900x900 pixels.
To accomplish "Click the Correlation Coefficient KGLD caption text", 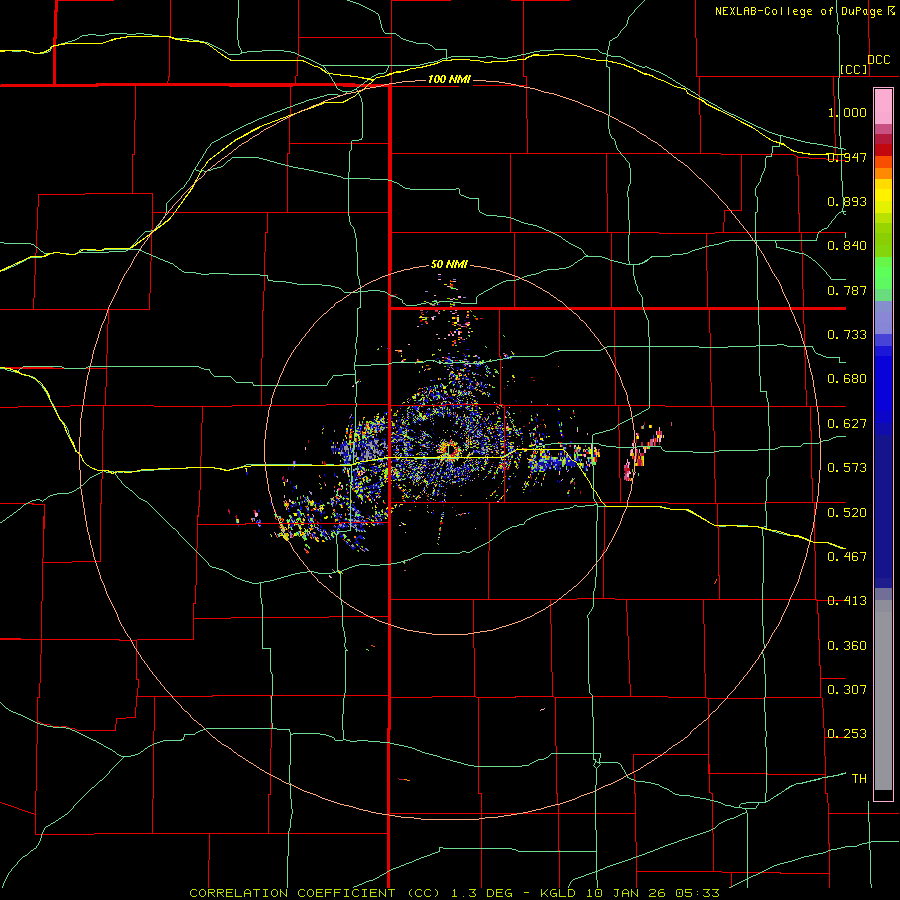I will coord(454,893).
